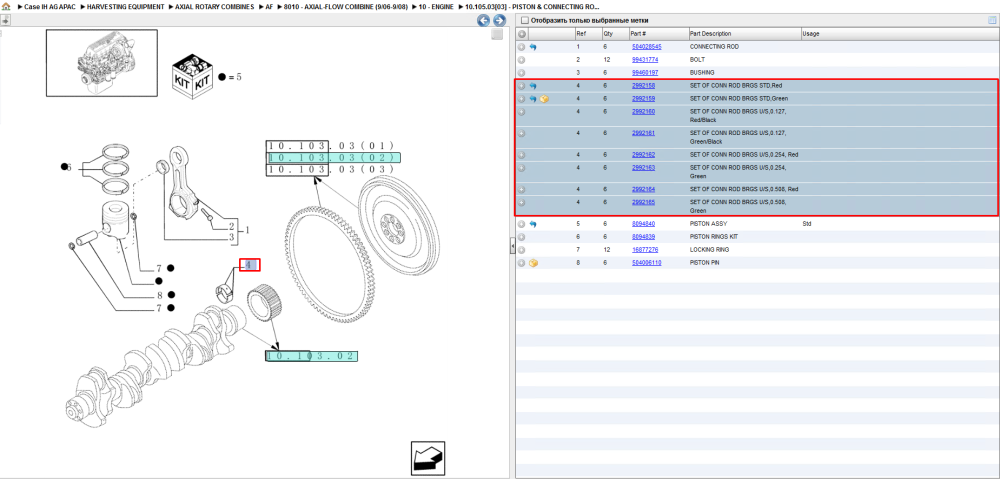This screenshot has height=479, width=1000.
Task: Open HARVESTING EQUIPMENT breadcrumb
Action: 126,6
